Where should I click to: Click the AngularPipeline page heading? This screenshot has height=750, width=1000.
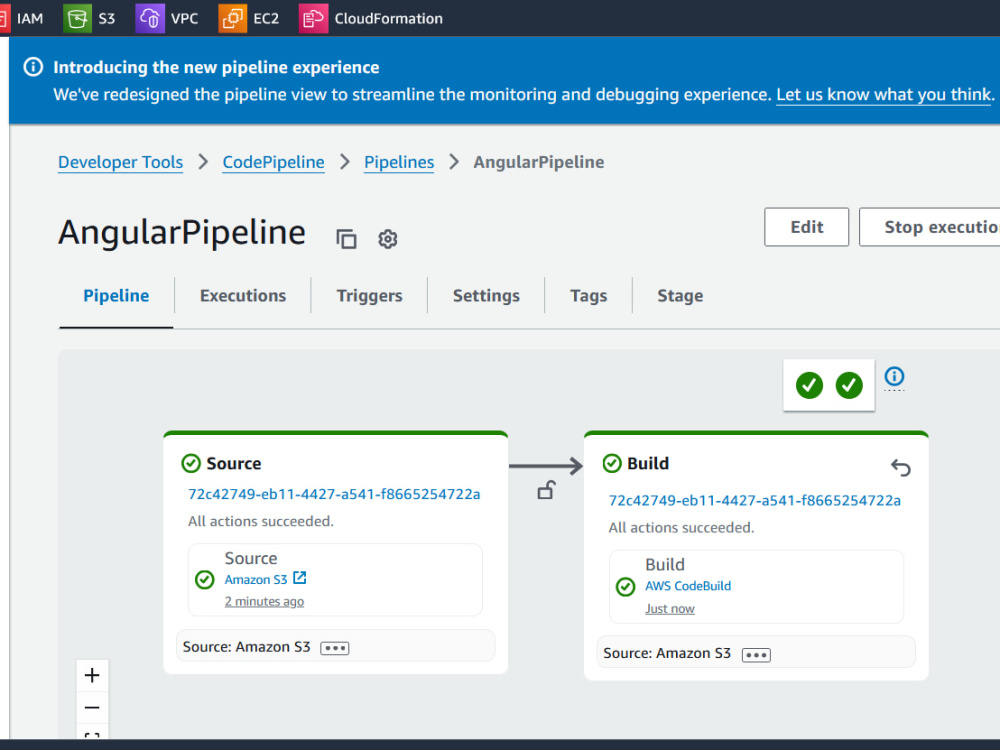tap(182, 232)
